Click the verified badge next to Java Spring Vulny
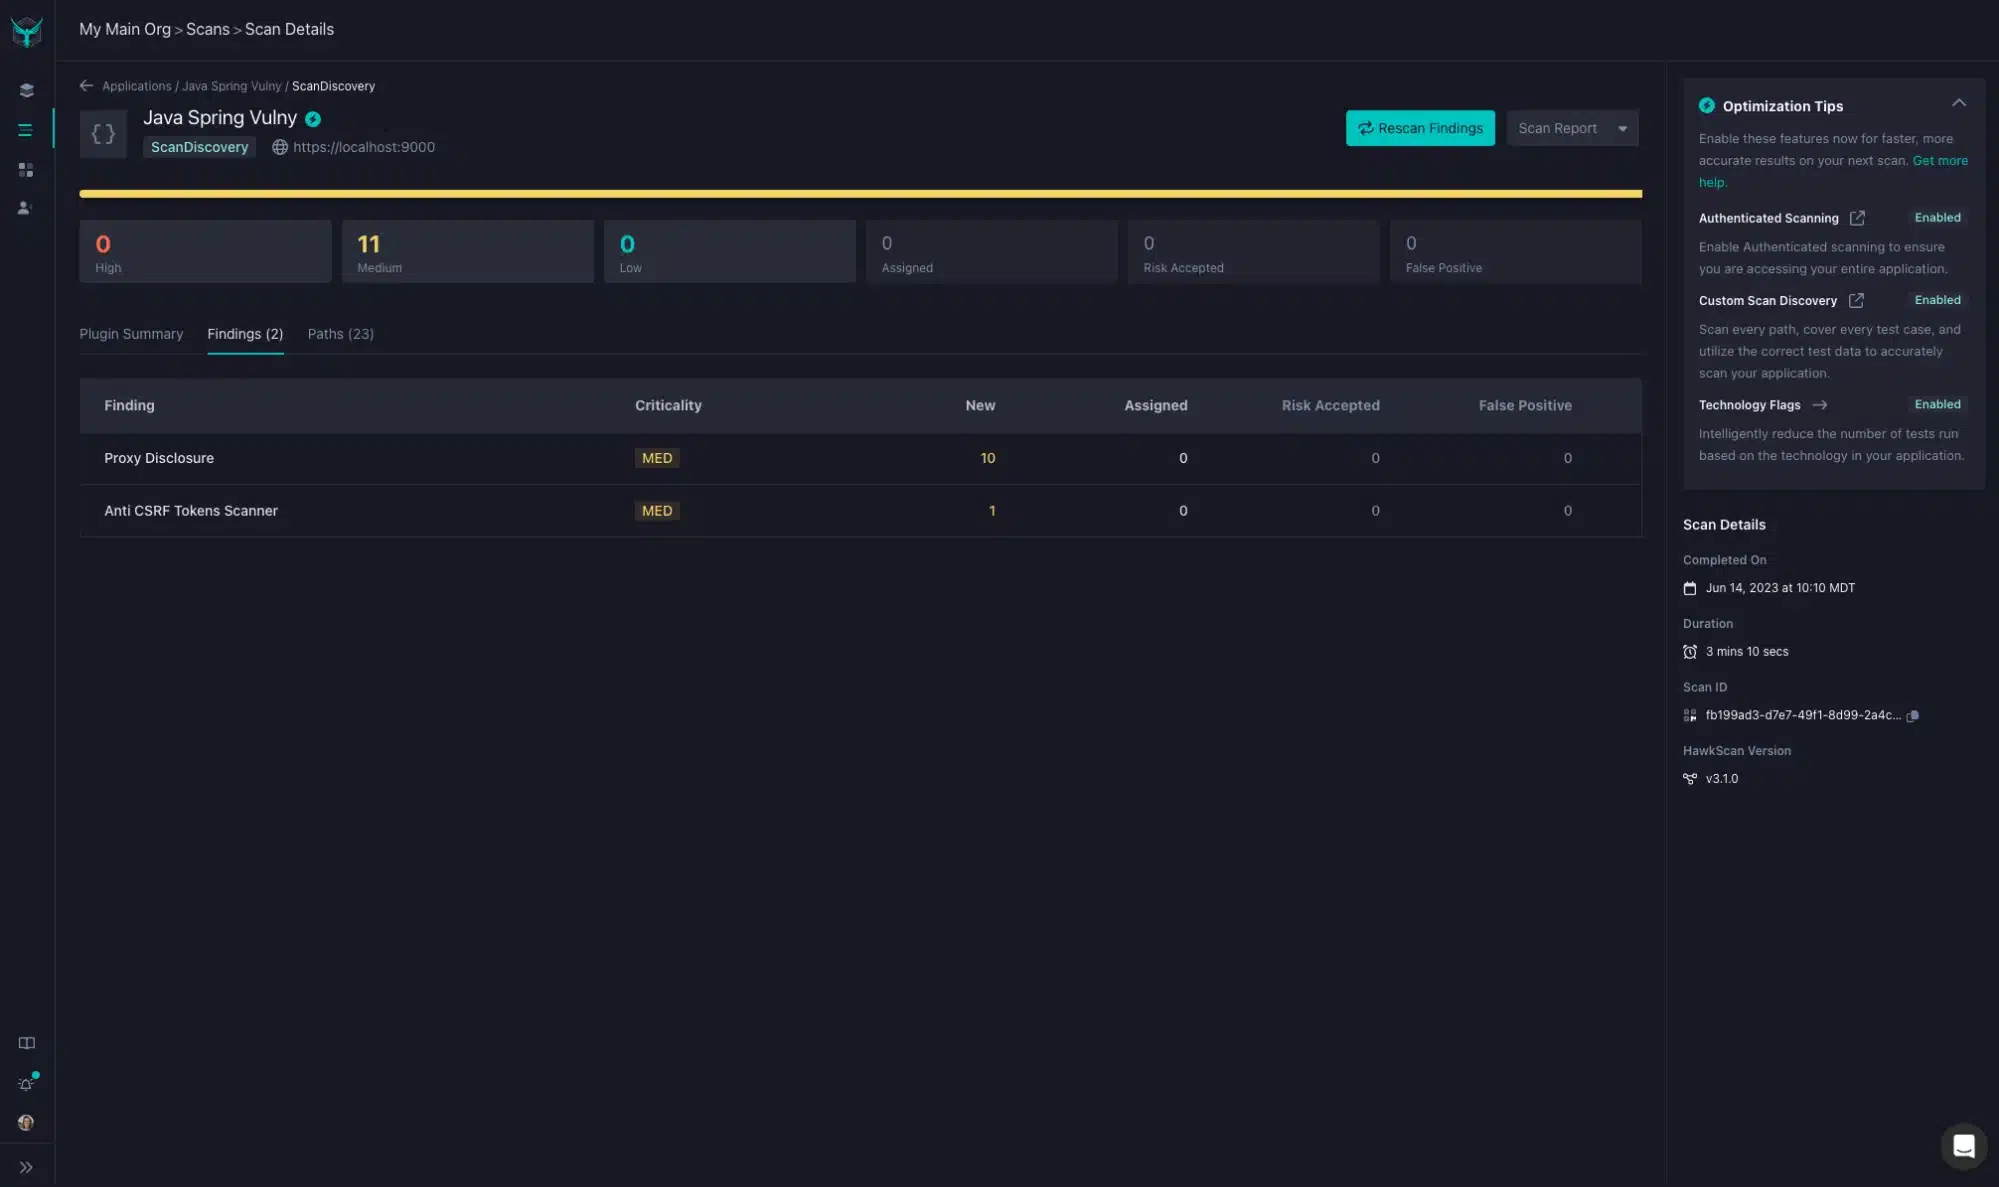Image resolution: width=1999 pixels, height=1188 pixels. [313, 119]
